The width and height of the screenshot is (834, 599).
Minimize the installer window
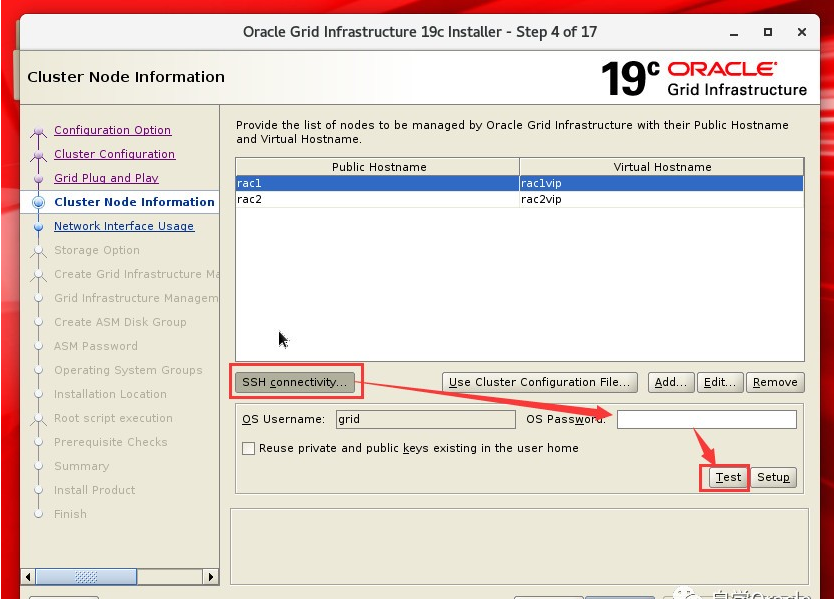coord(734,32)
